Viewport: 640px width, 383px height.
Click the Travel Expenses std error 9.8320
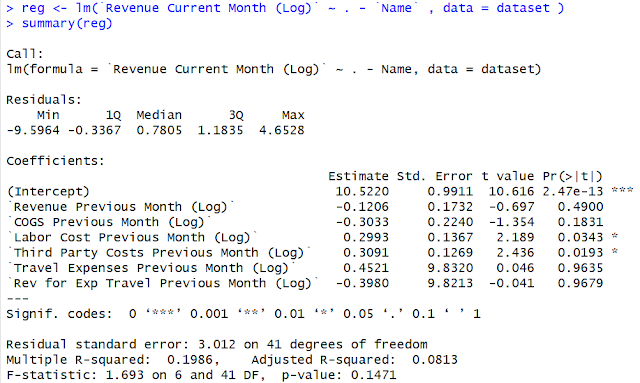[450, 268]
